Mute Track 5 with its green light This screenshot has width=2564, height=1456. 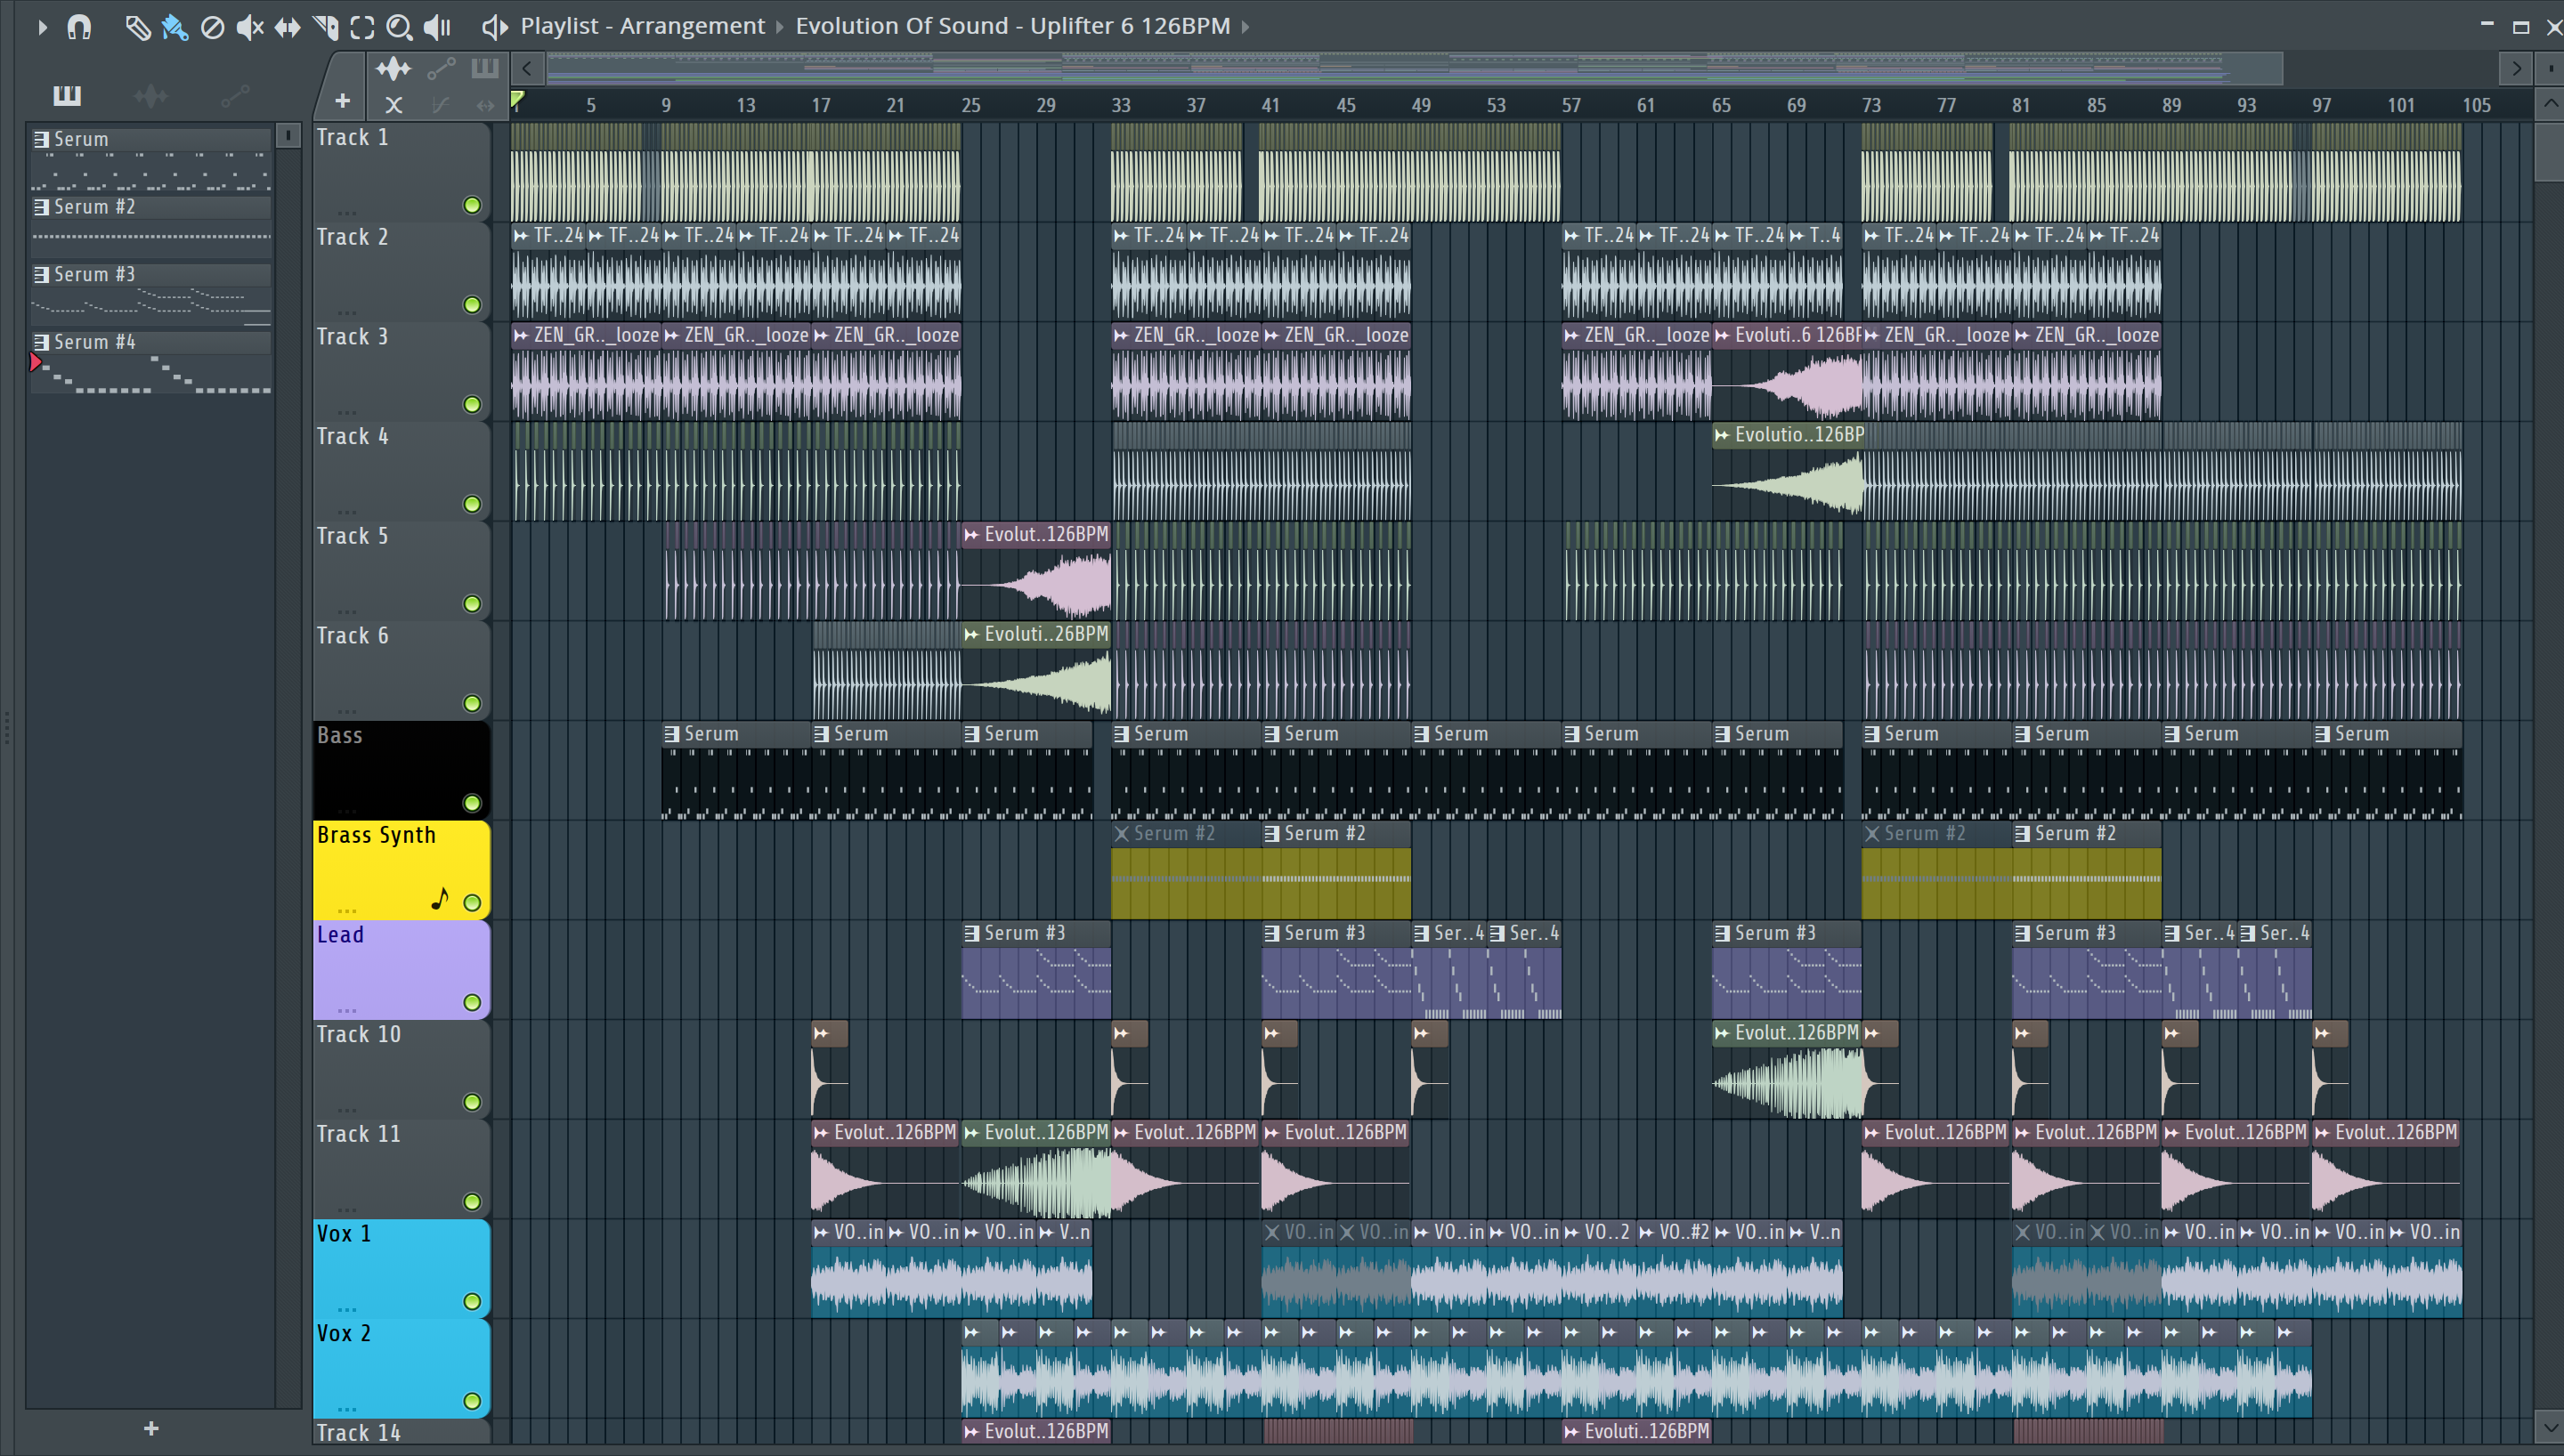[472, 604]
